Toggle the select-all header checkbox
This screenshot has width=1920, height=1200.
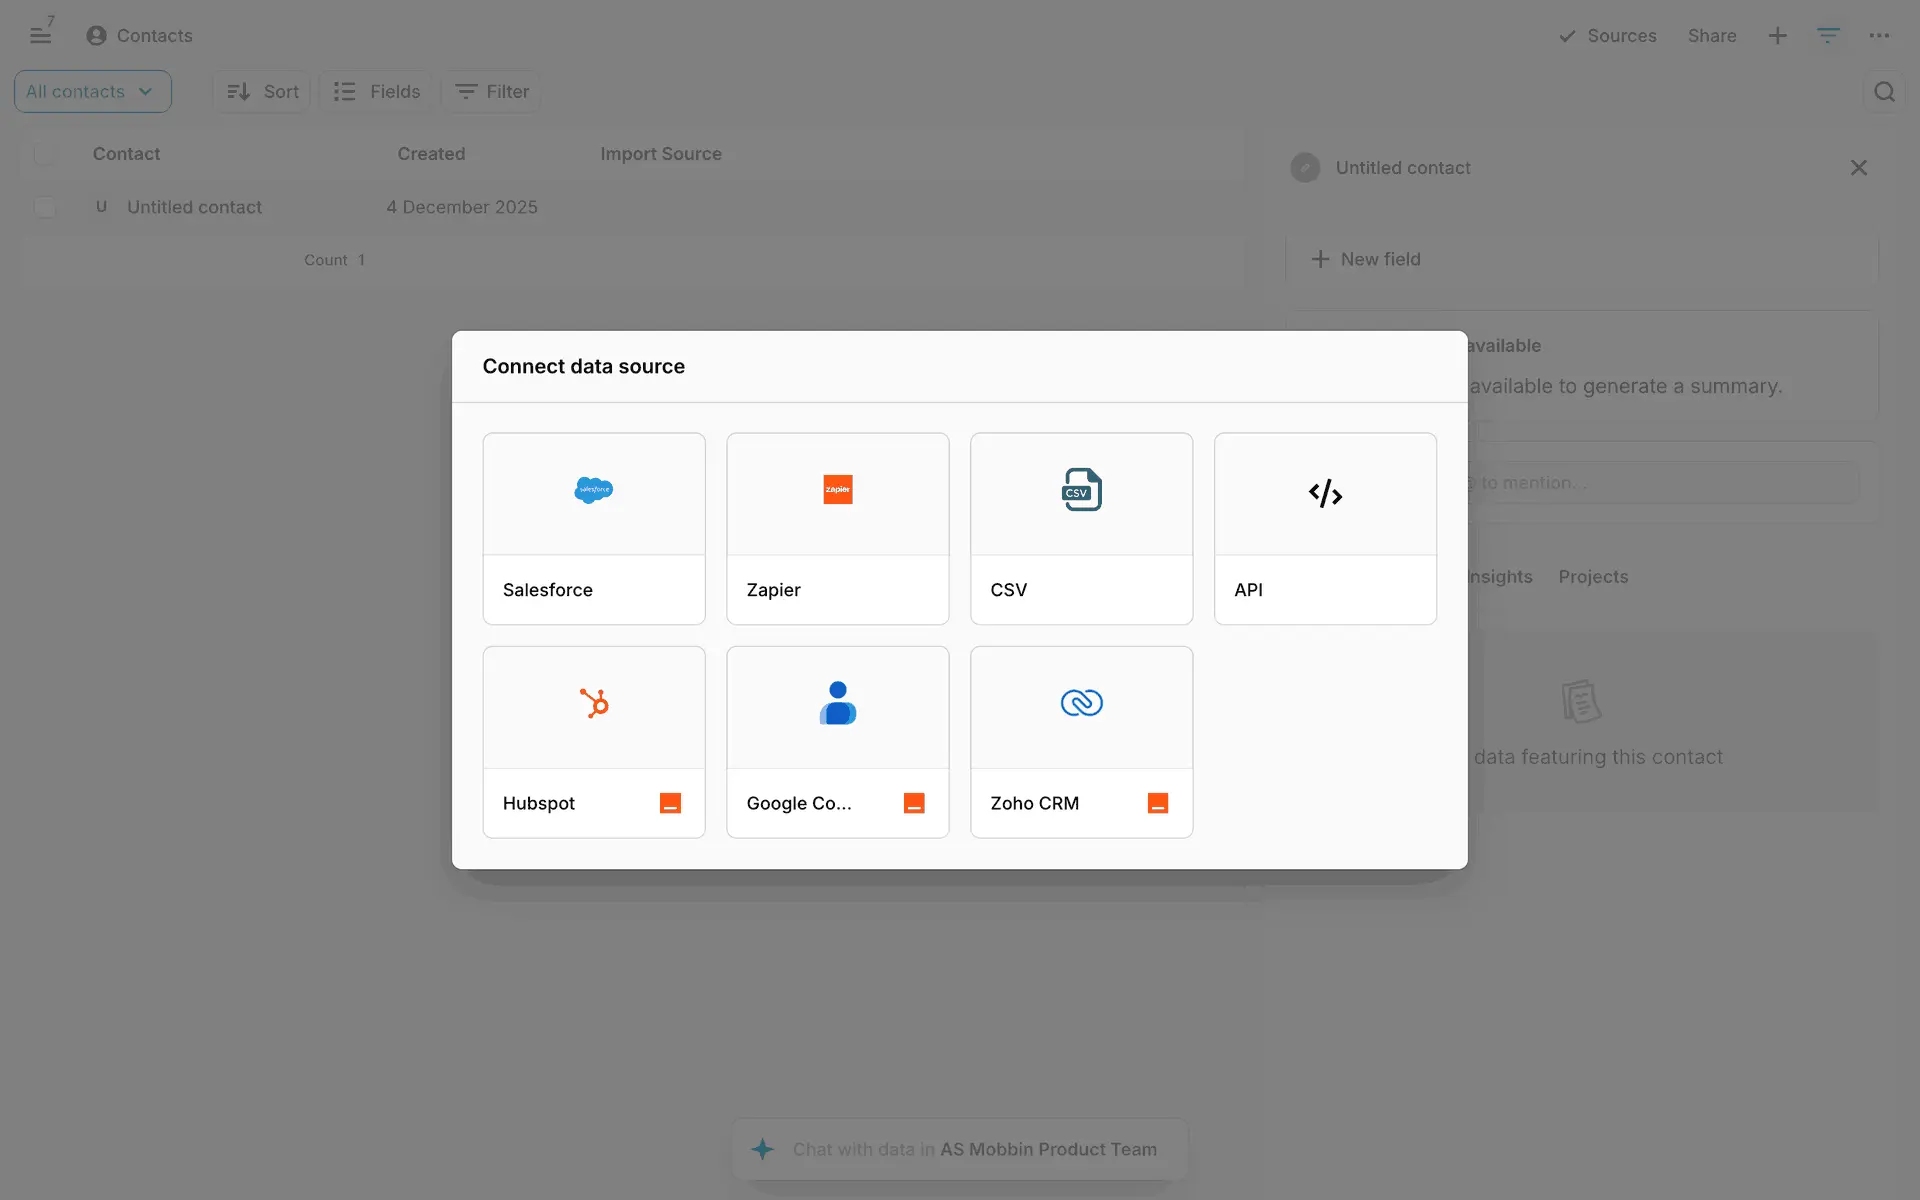click(x=45, y=154)
